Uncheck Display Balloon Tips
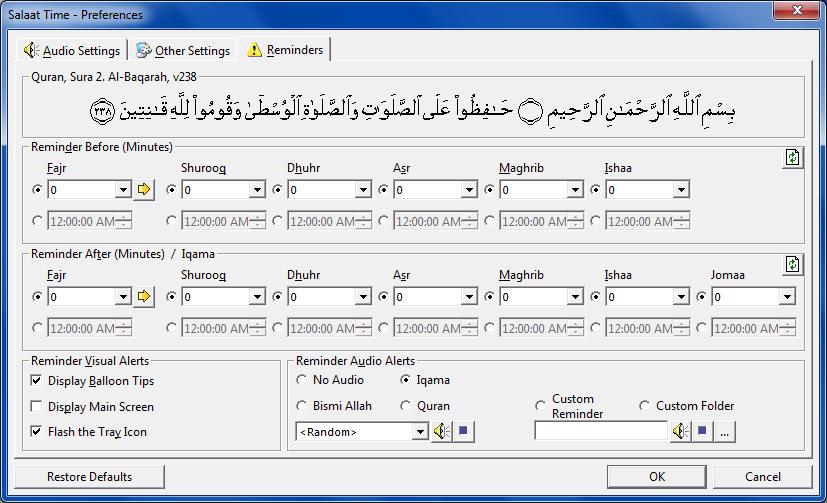827x503 pixels. 37,381
